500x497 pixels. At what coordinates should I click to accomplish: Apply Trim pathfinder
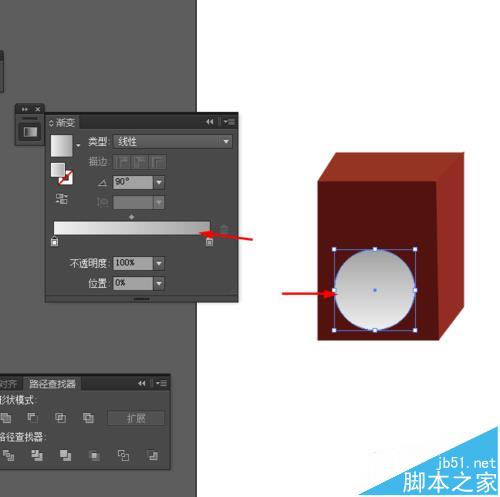[37, 455]
